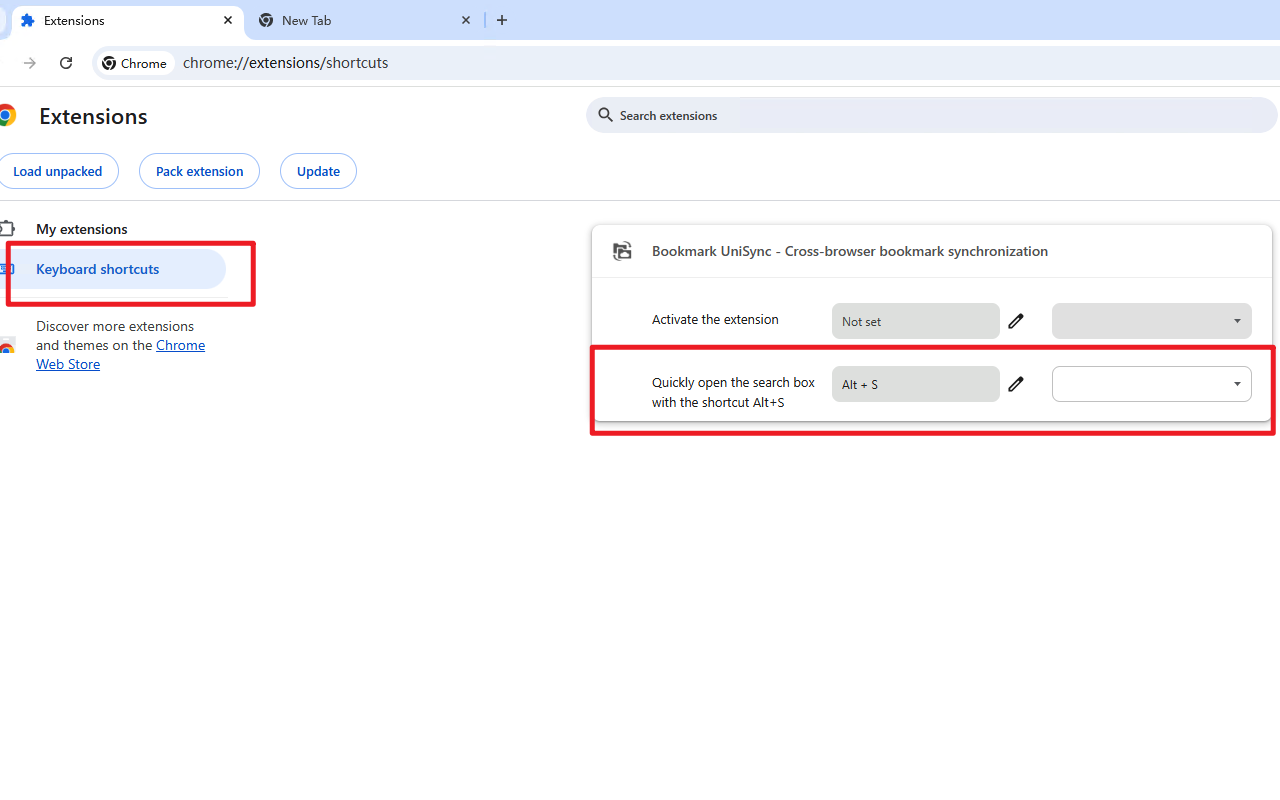
Task: Reload the current page
Action: (66, 62)
